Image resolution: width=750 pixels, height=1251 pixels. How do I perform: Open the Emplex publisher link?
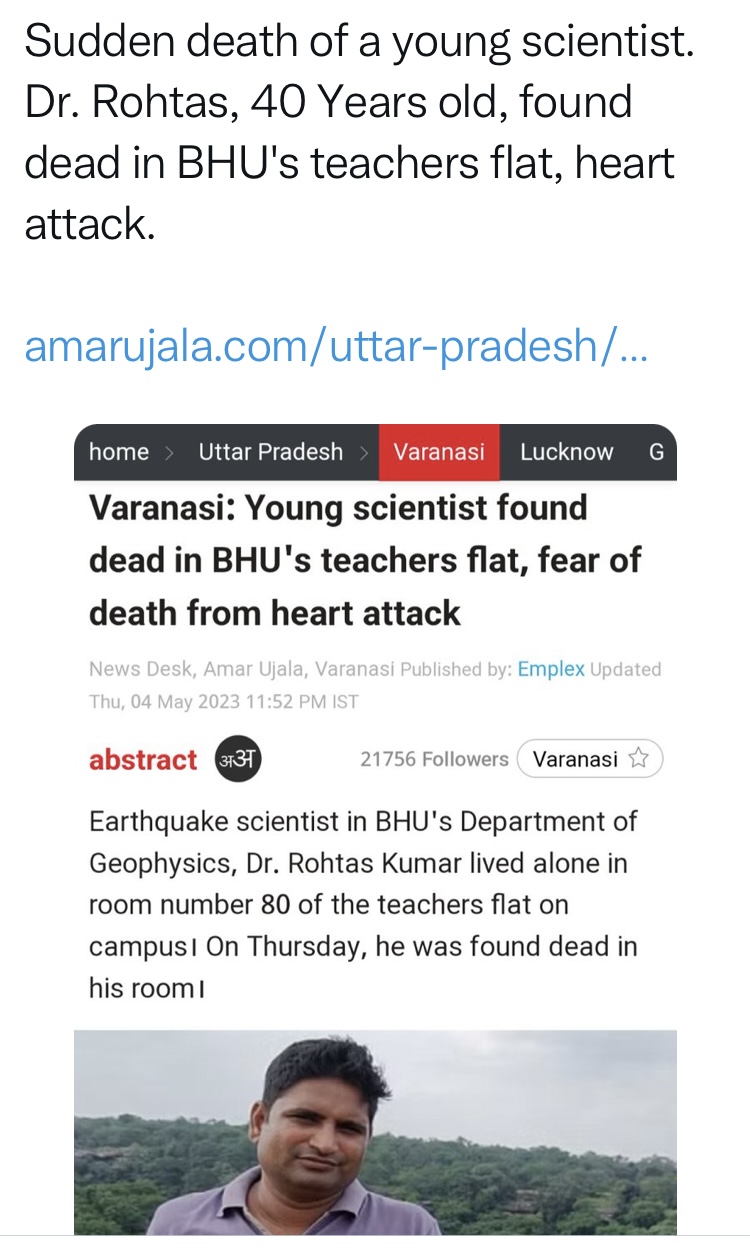click(x=550, y=669)
